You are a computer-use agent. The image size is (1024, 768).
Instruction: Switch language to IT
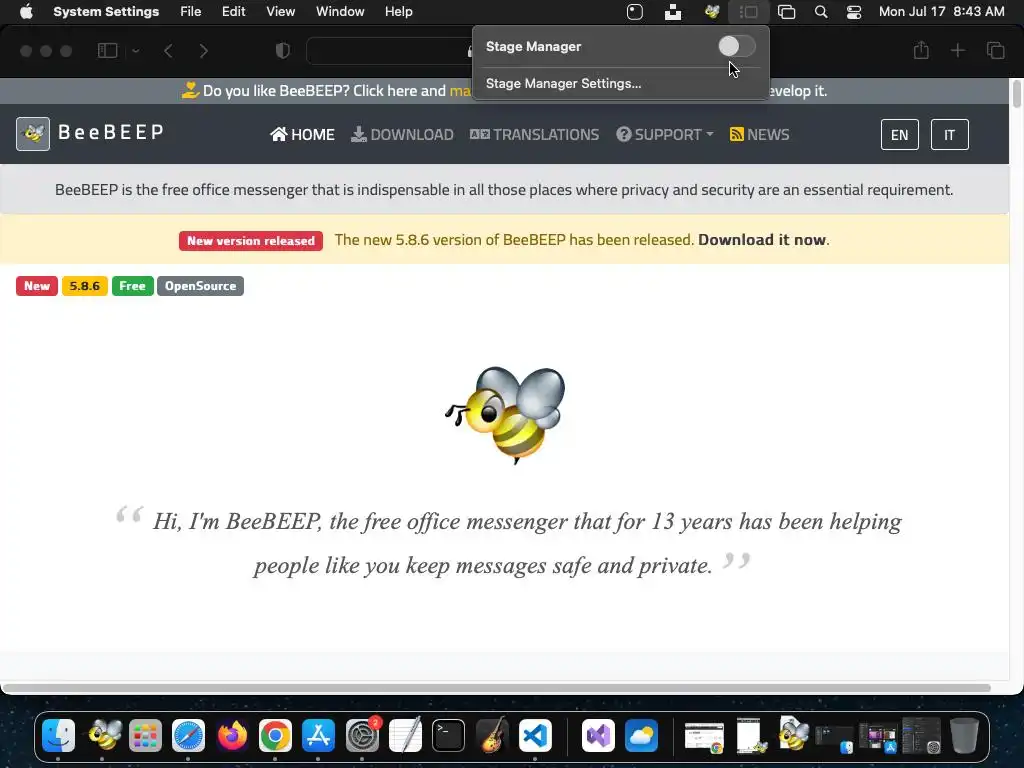pyautogui.click(x=950, y=135)
